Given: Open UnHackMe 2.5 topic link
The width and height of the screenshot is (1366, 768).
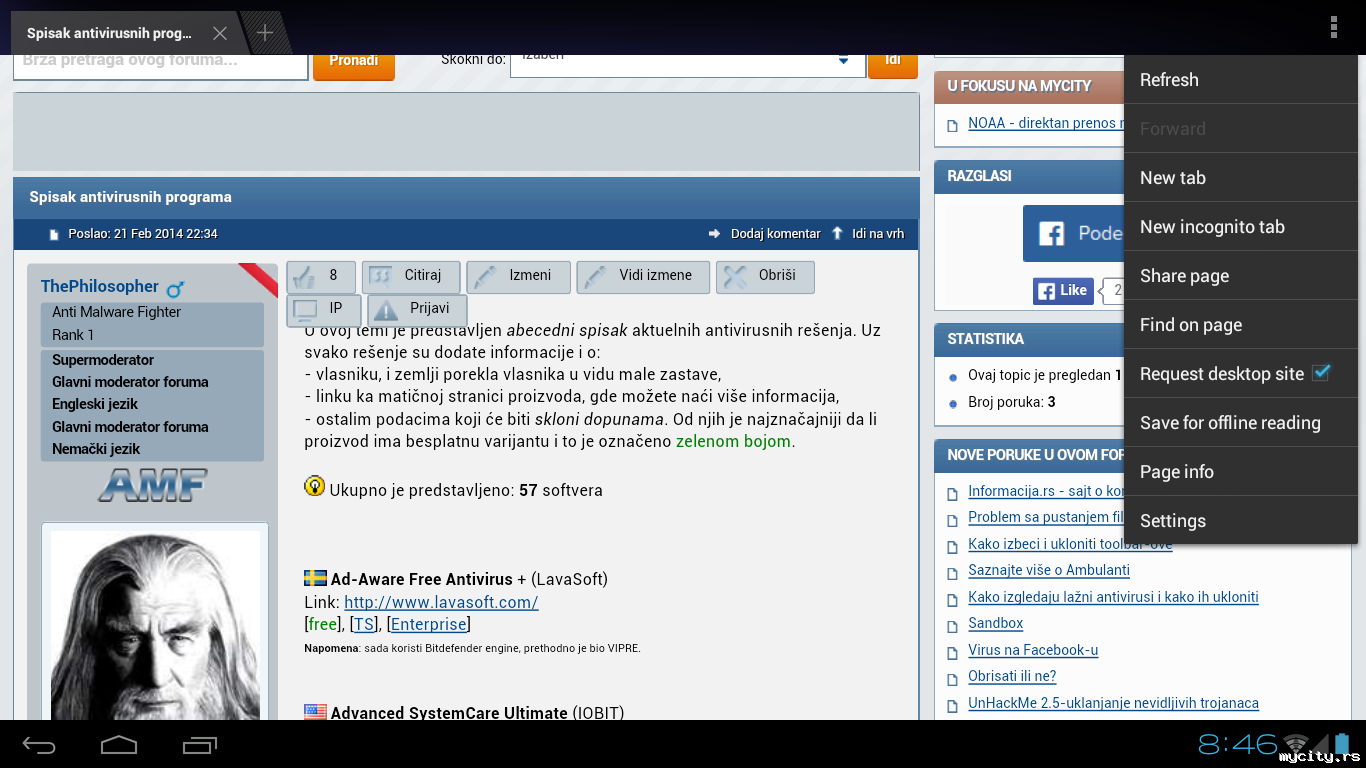Looking at the screenshot, I should (1113, 703).
